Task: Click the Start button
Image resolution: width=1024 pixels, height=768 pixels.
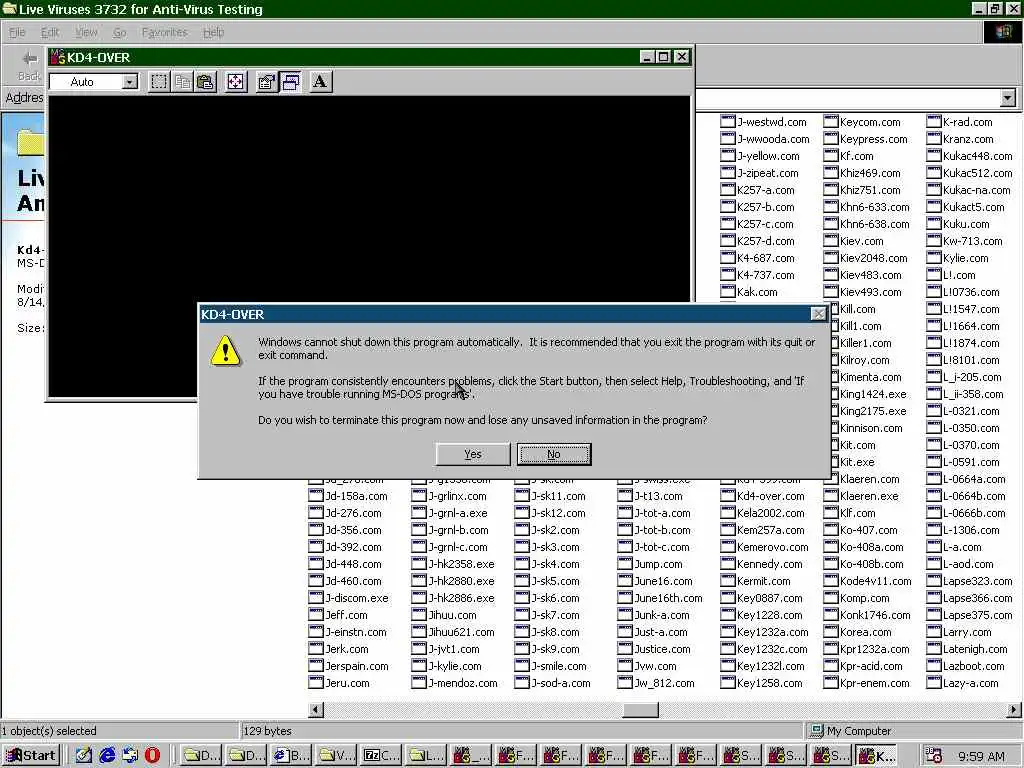Action: pos(31,756)
